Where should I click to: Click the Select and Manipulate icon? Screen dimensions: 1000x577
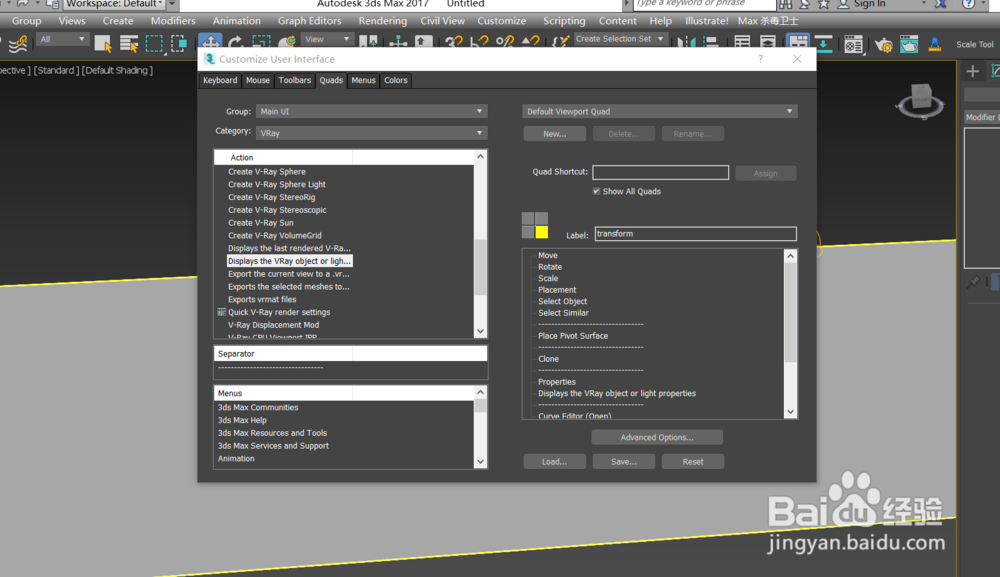tap(398, 43)
